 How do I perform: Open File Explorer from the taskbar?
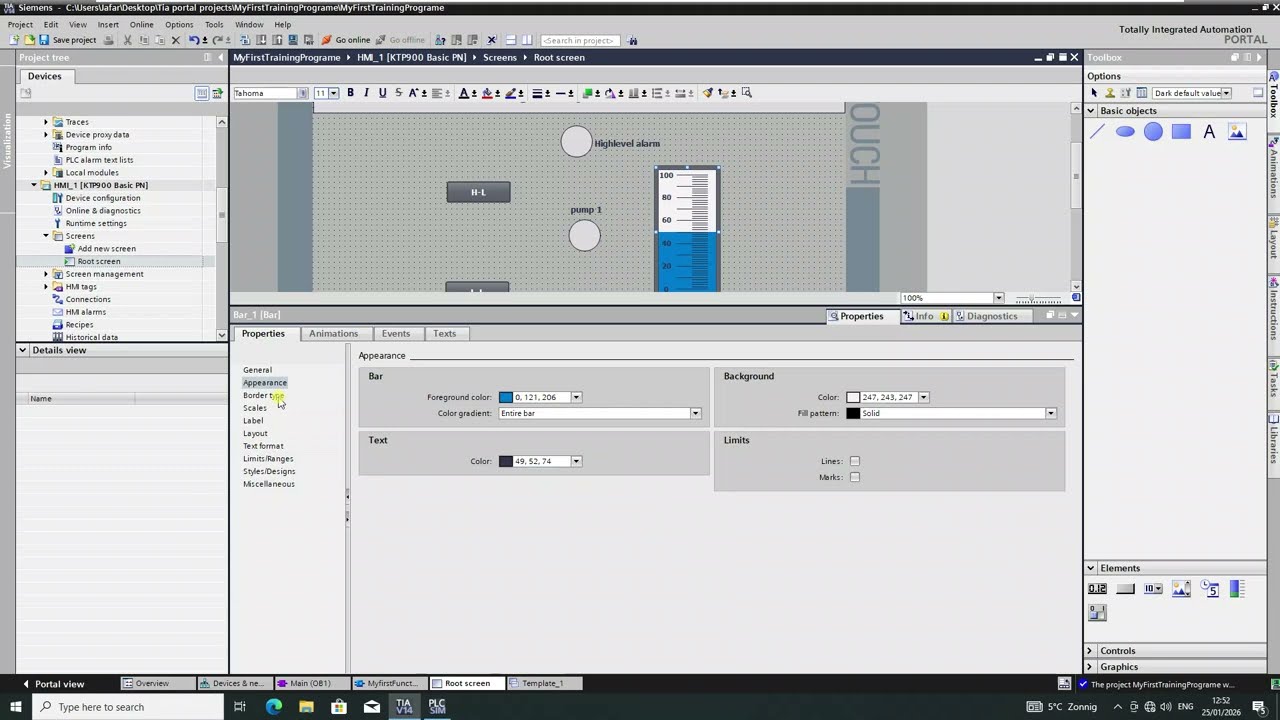306,707
